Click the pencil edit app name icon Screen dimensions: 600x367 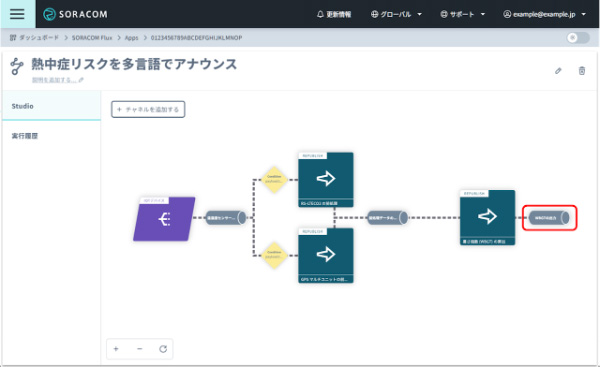pyautogui.click(x=558, y=71)
